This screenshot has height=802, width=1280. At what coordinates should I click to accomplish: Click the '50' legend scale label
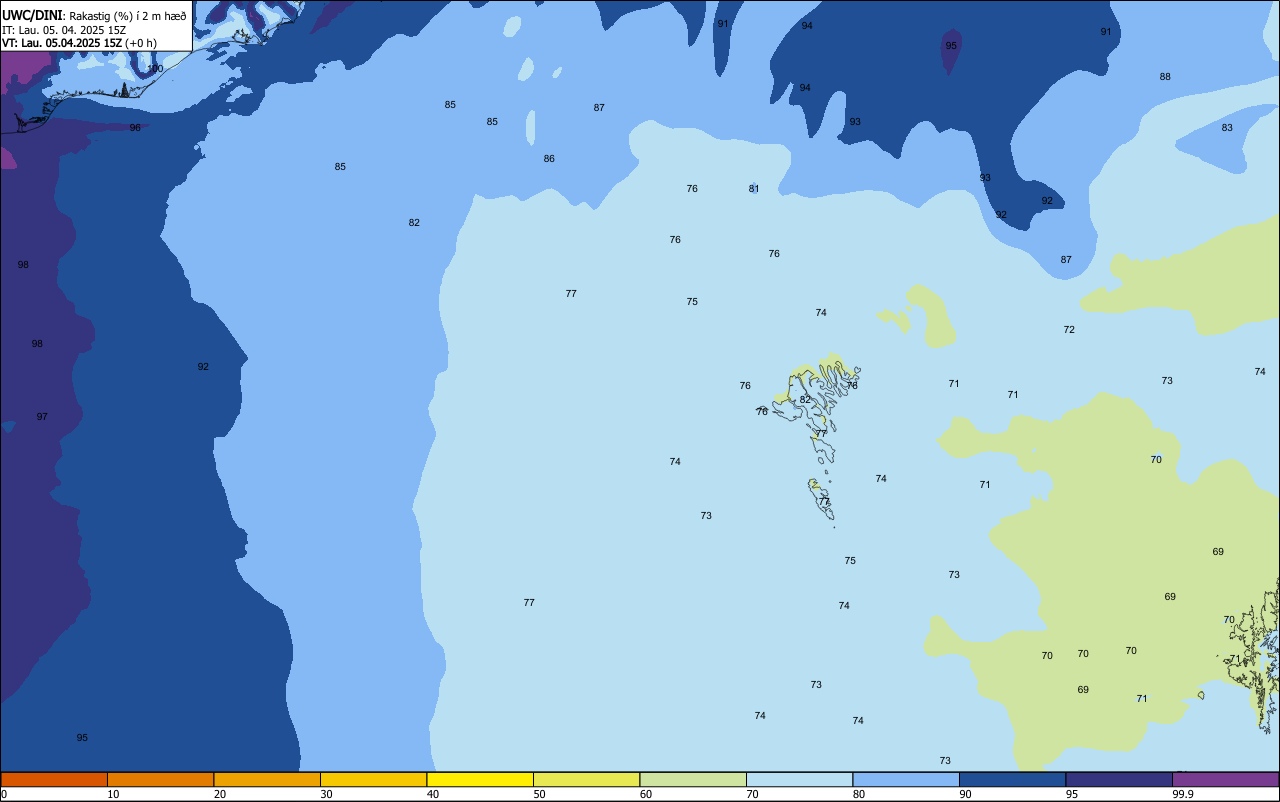[x=539, y=794]
